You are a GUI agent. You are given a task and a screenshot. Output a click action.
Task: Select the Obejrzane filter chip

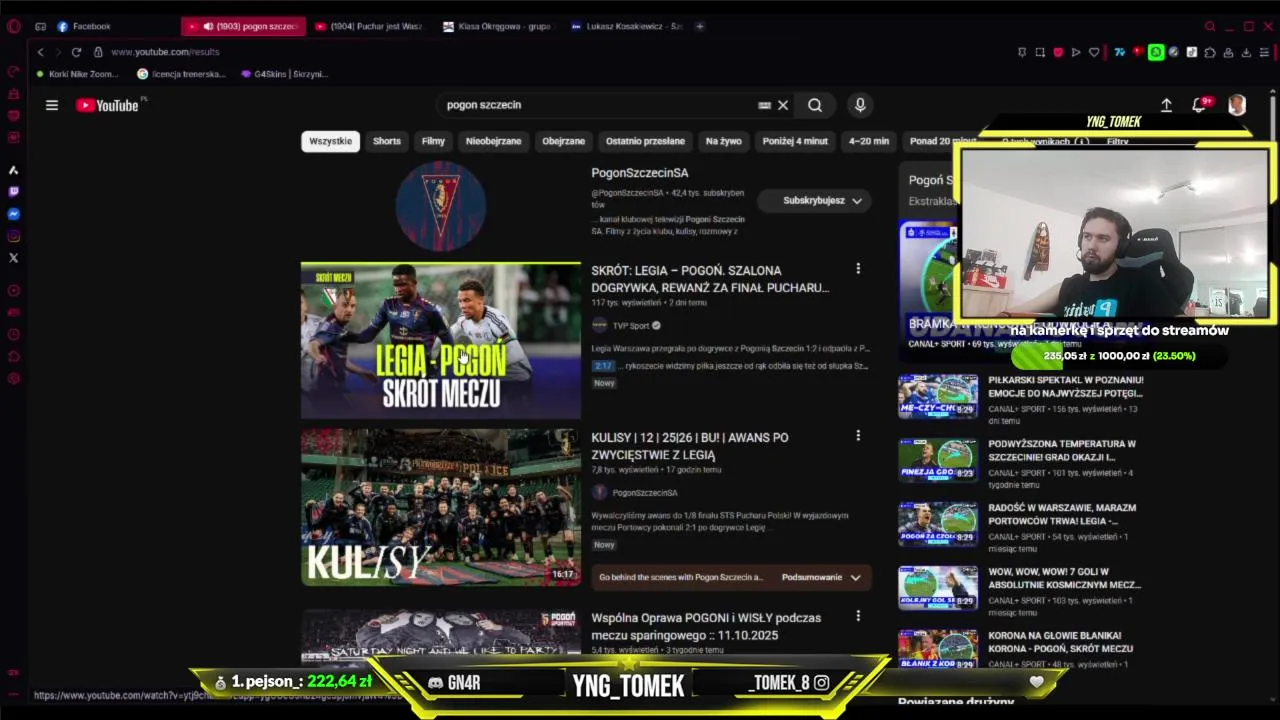pyautogui.click(x=563, y=141)
